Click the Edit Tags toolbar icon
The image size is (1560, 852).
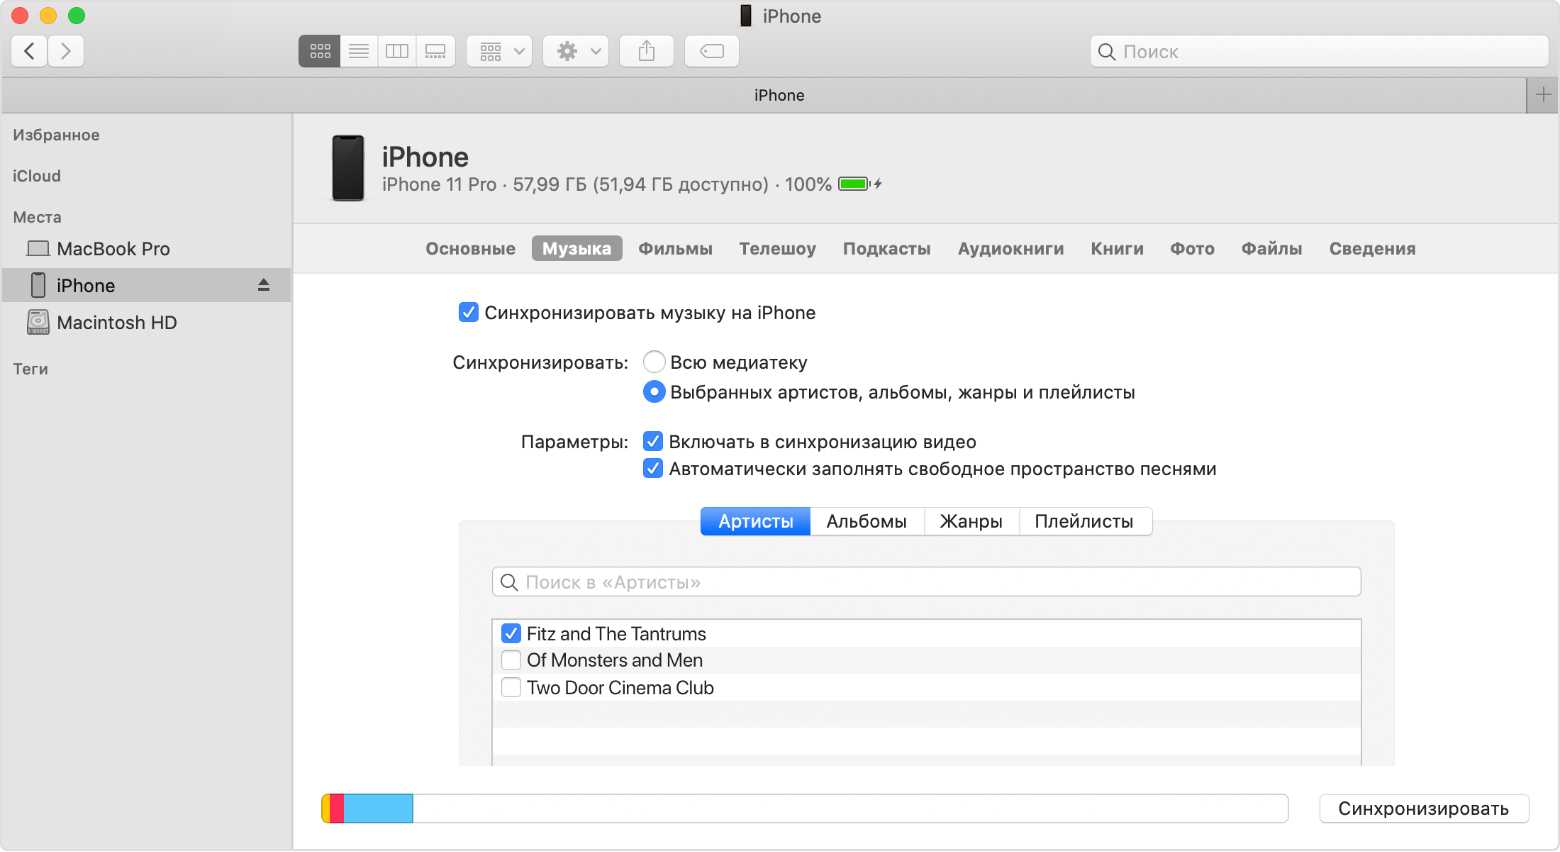pos(712,51)
